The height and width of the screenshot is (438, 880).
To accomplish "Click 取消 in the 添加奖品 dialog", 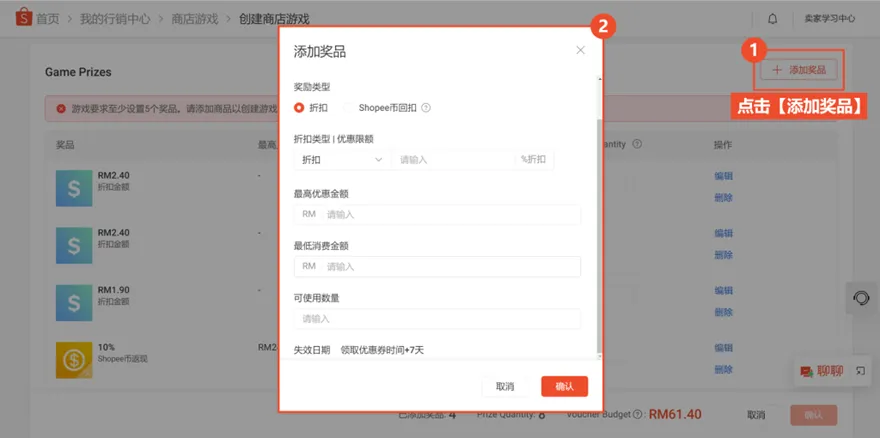I will 505,386.
